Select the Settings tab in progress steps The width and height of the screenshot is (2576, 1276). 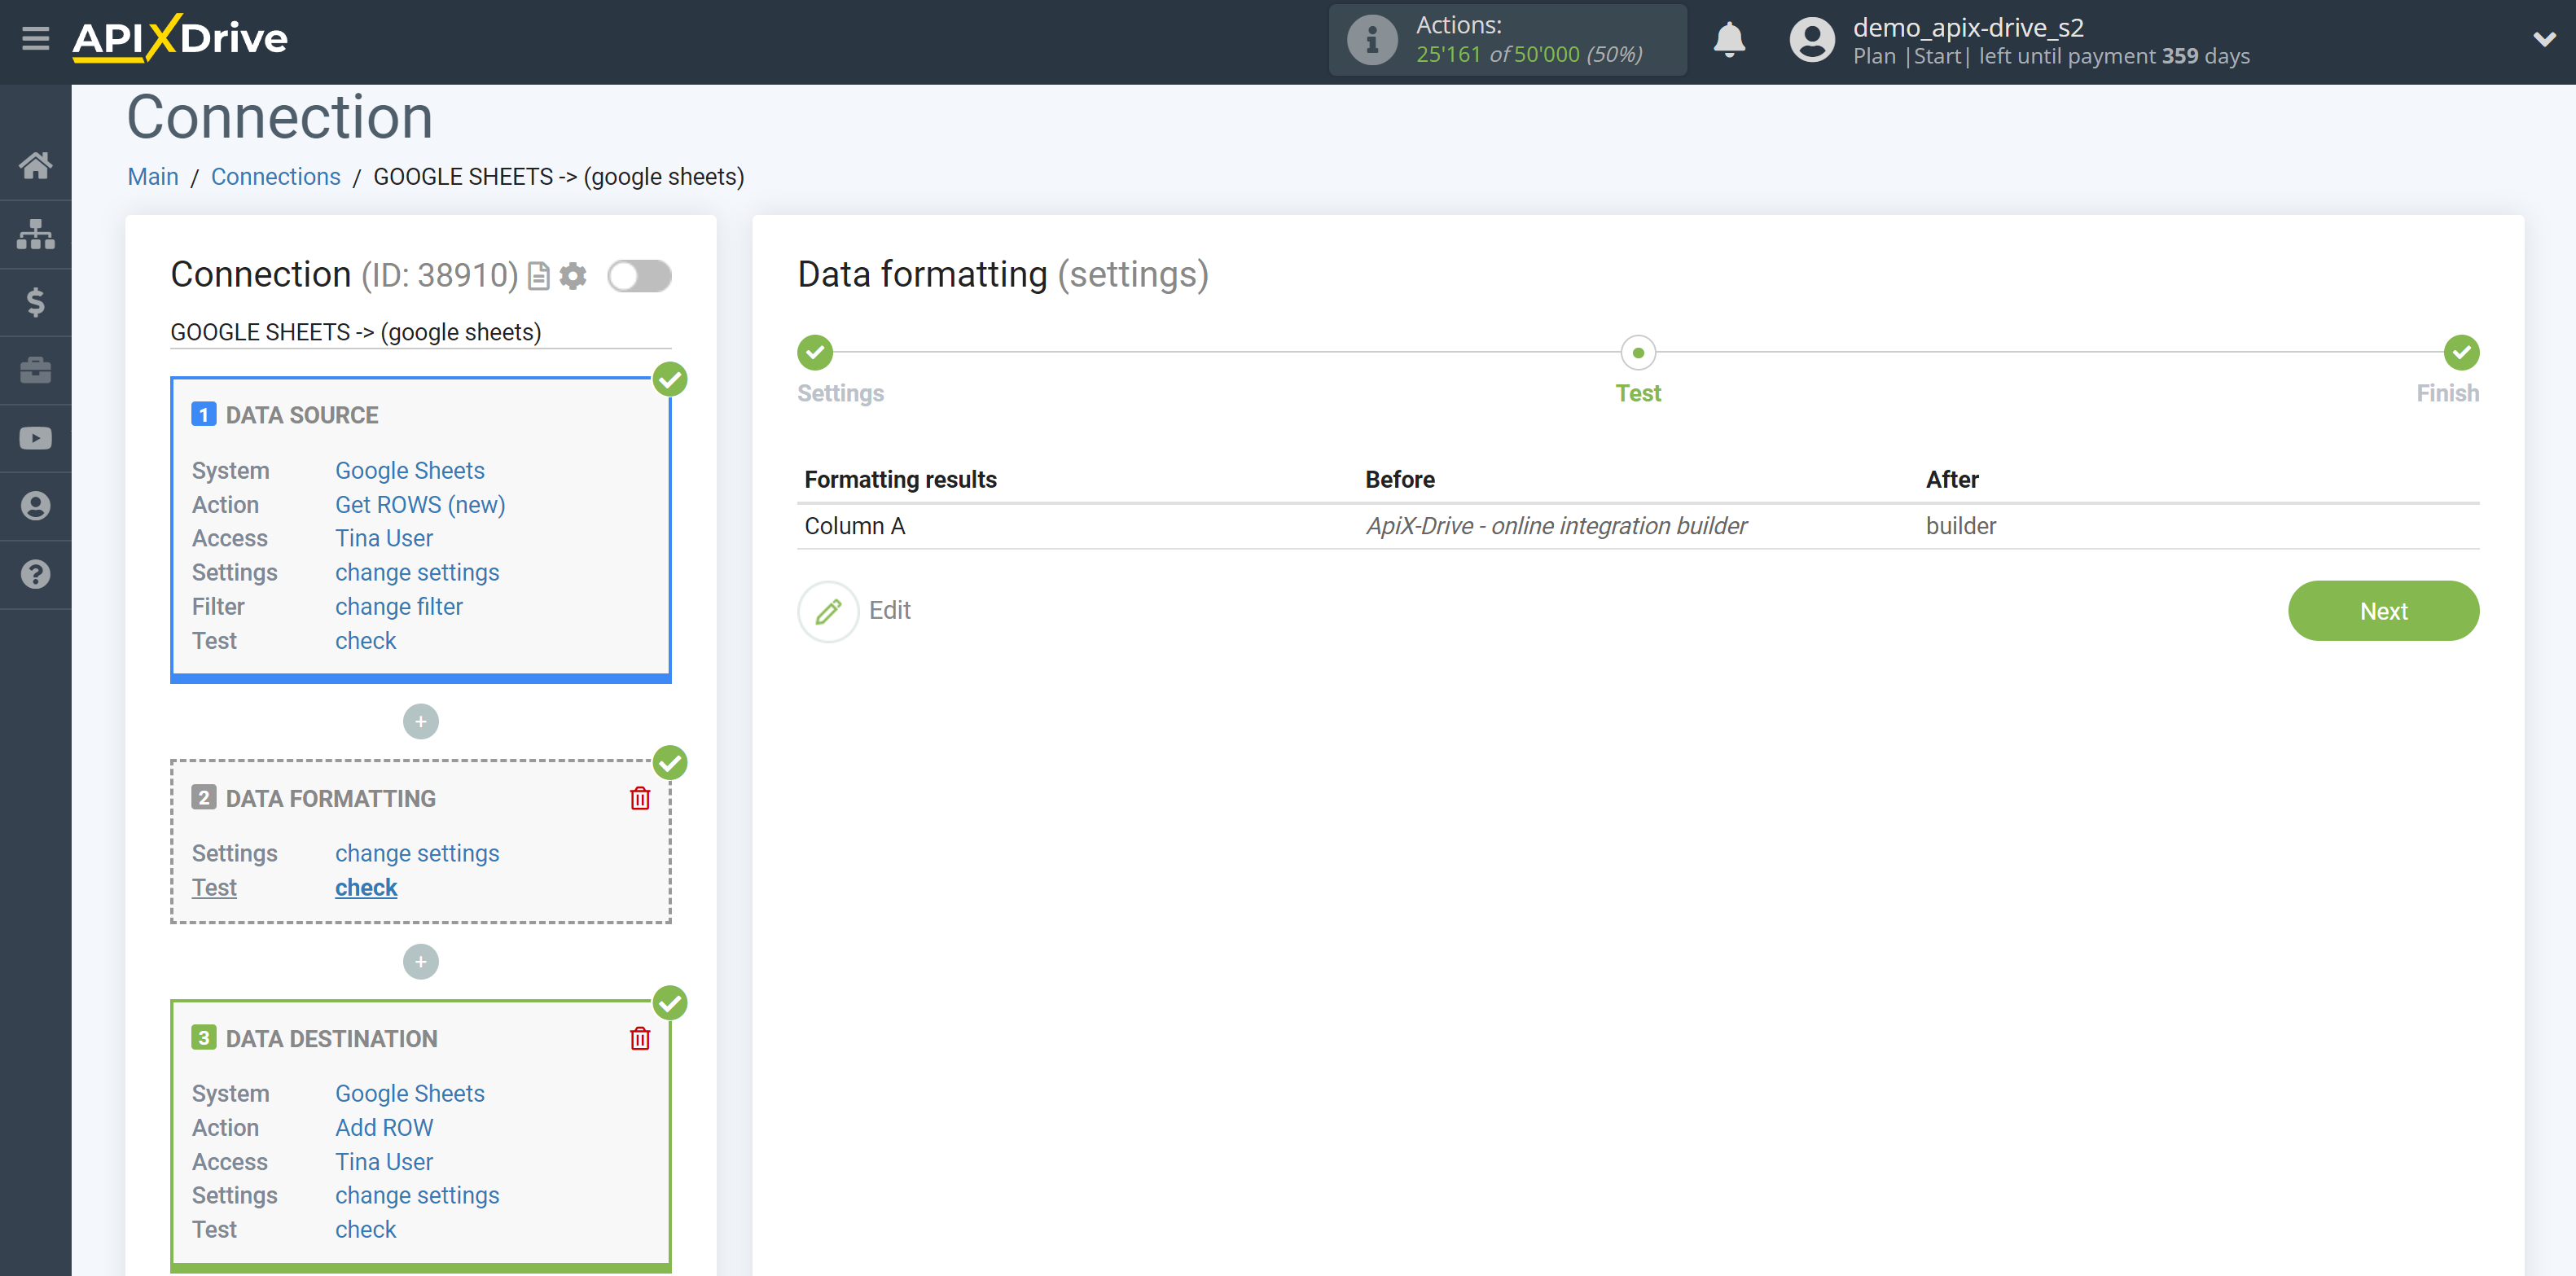tap(817, 352)
